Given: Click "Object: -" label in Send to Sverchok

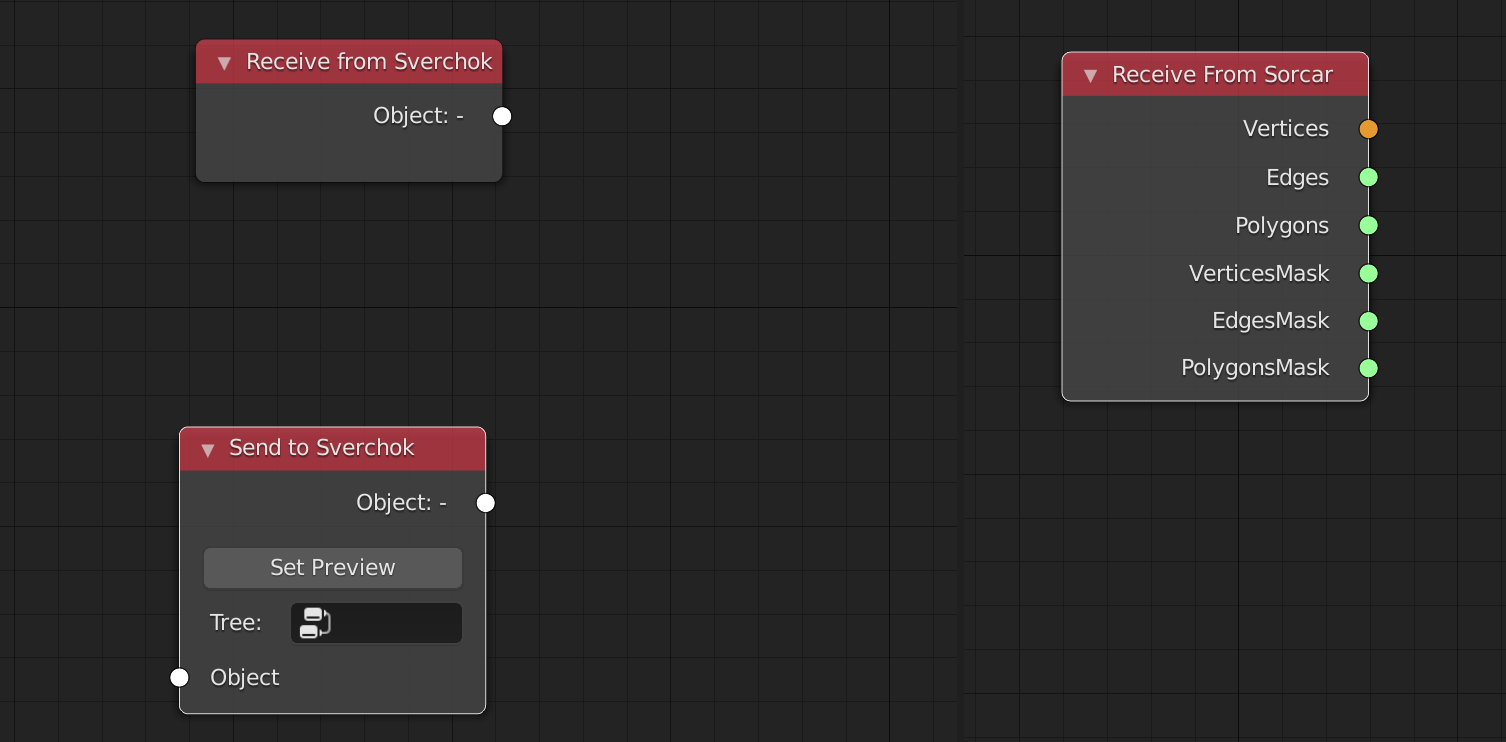Looking at the screenshot, I should point(401,502).
